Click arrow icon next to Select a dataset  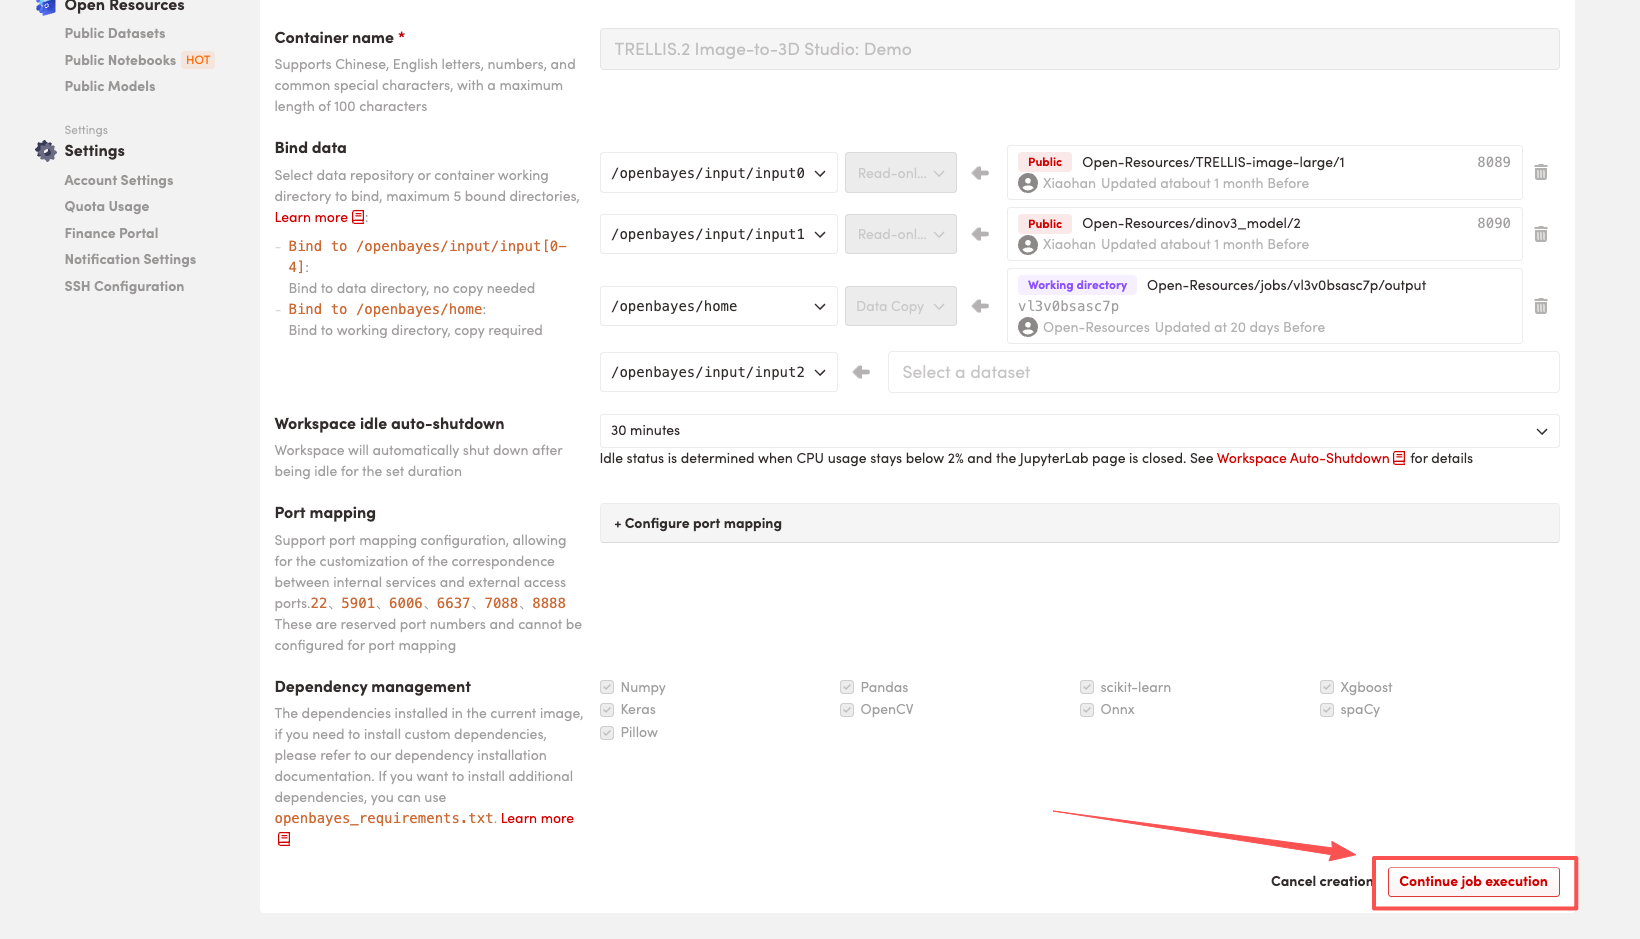tap(861, 372)
